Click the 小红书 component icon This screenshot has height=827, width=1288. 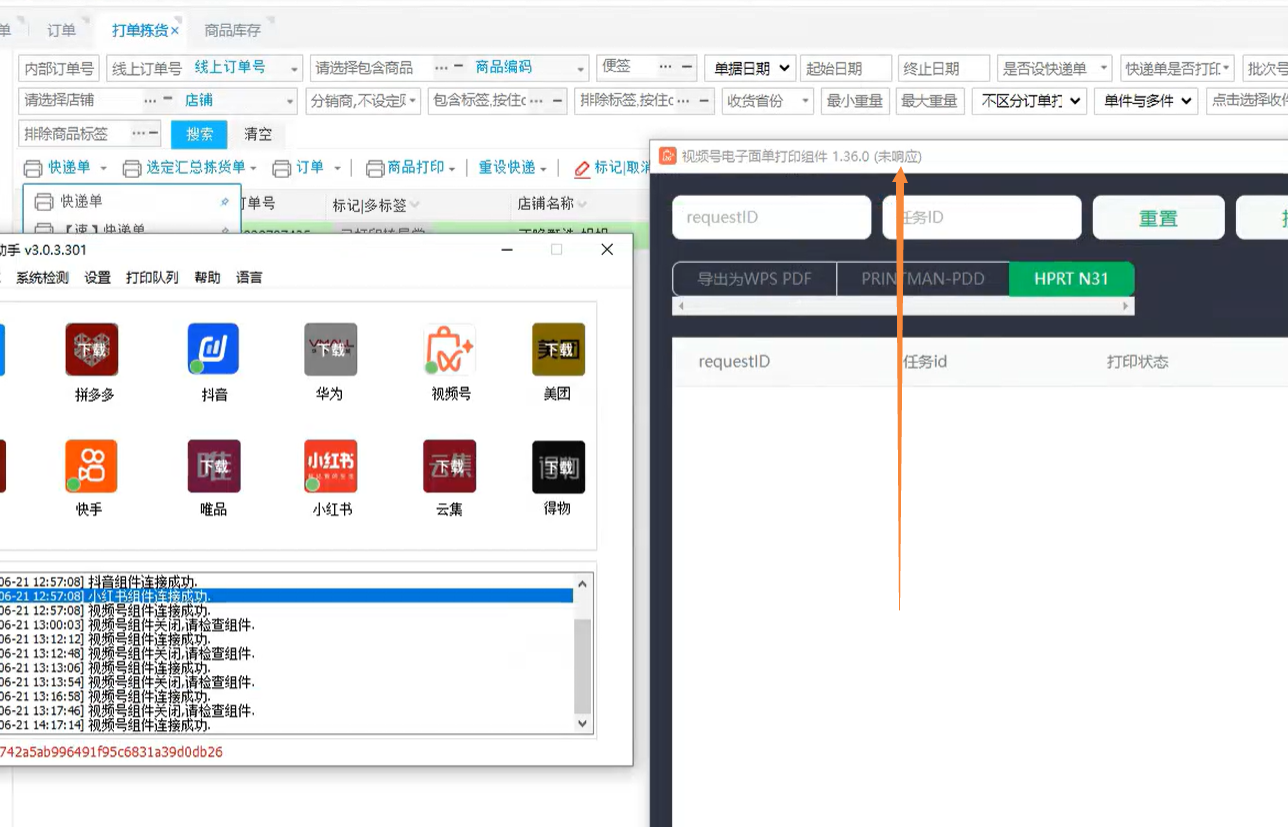(330, 466)
